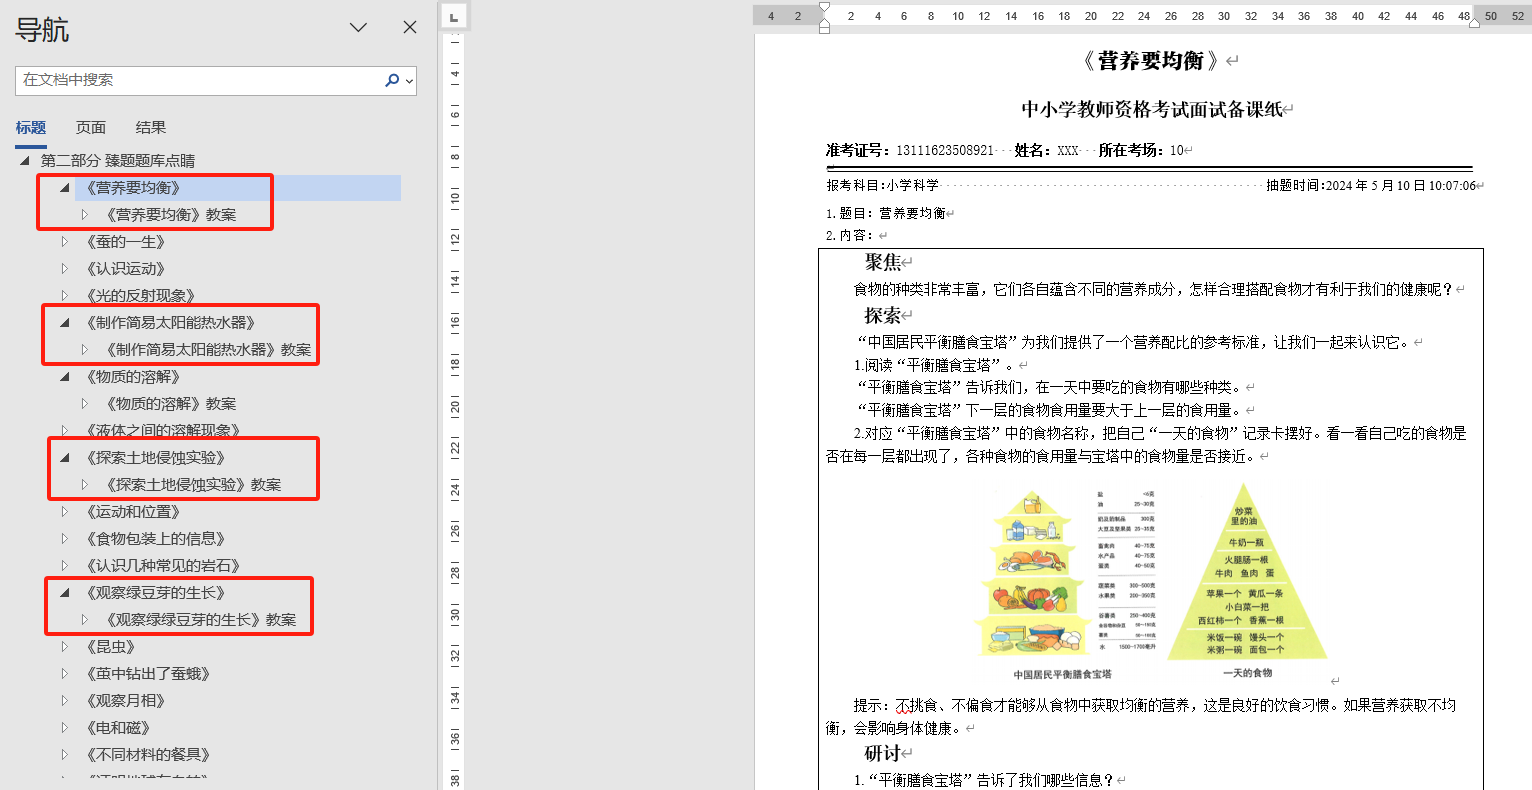Image resolution: width=1532 pixels, height=790 pixels.
Task: Close the navigation pane
Action: pyautogui.click(x=410, y=28)
